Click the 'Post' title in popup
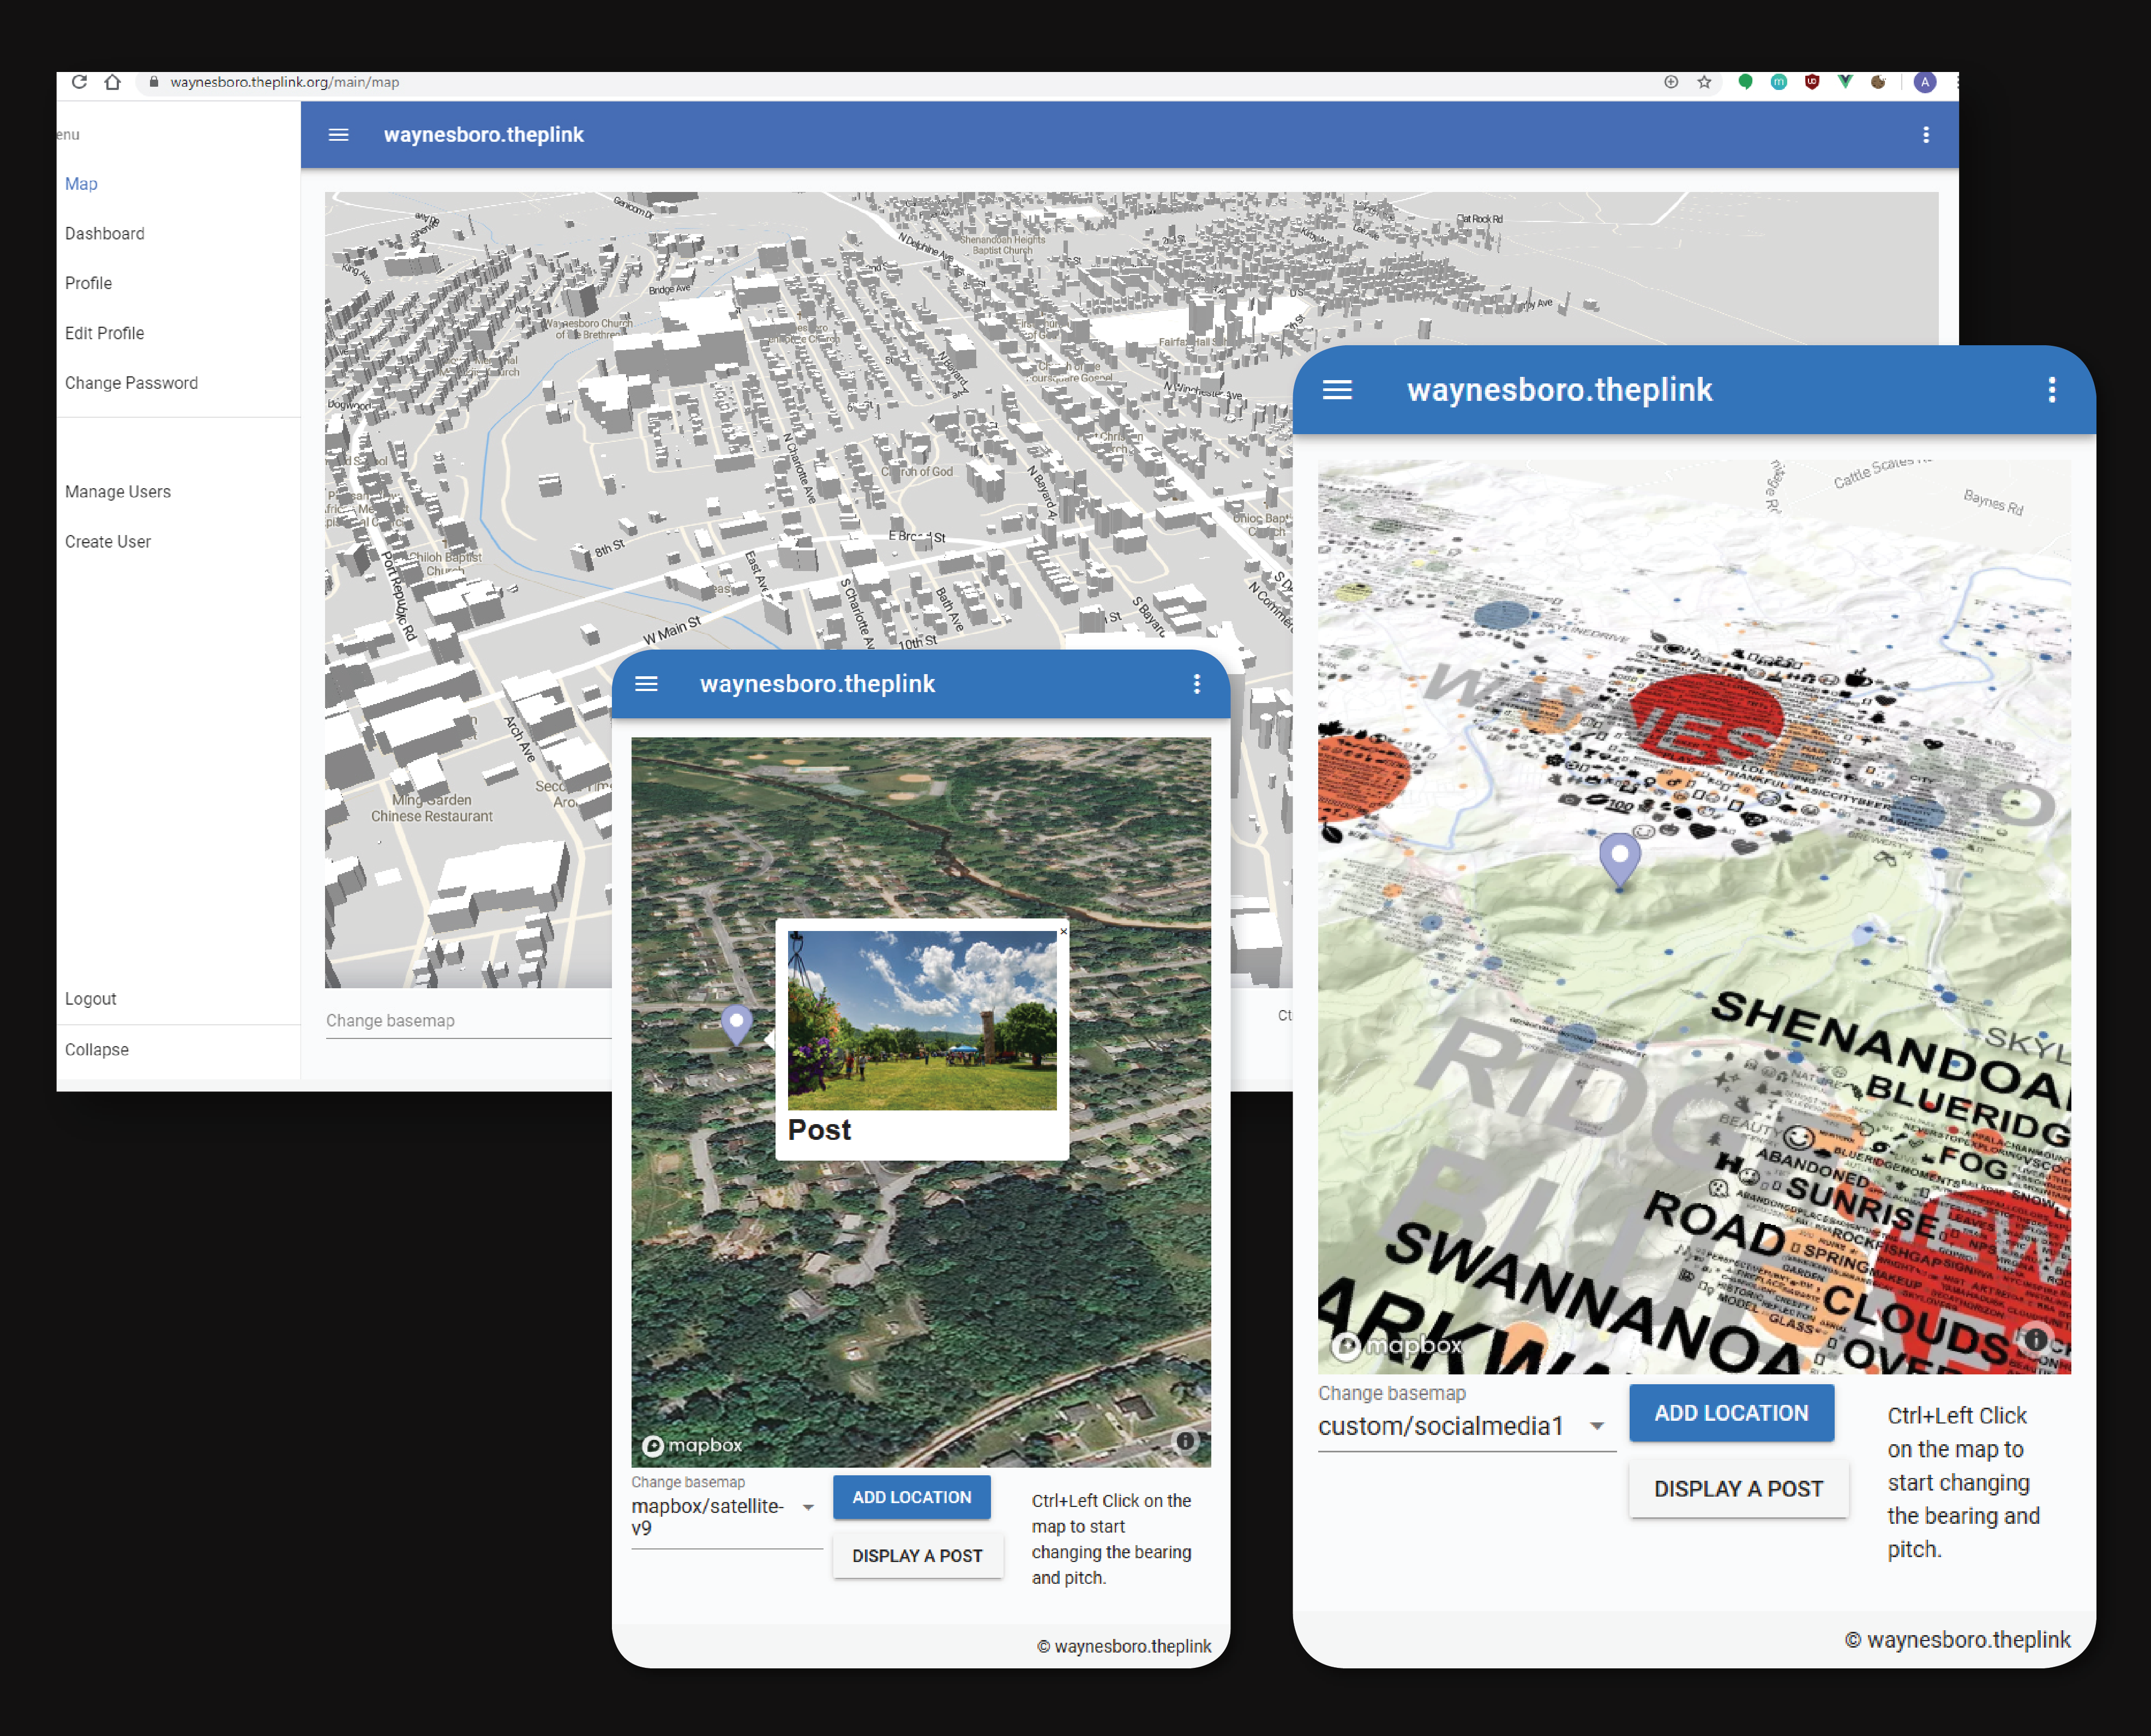Viewport: 2151px width, 1736px height. point(819,1130)
